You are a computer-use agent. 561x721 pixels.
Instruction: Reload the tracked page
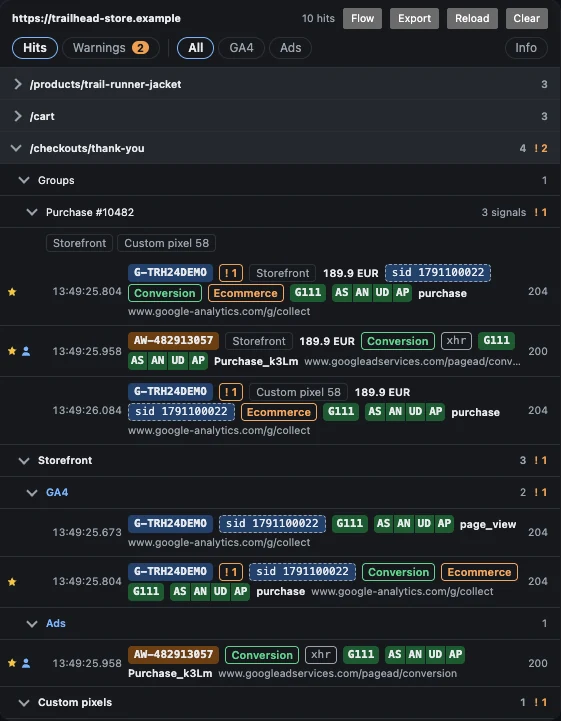[x=472, y=18]
